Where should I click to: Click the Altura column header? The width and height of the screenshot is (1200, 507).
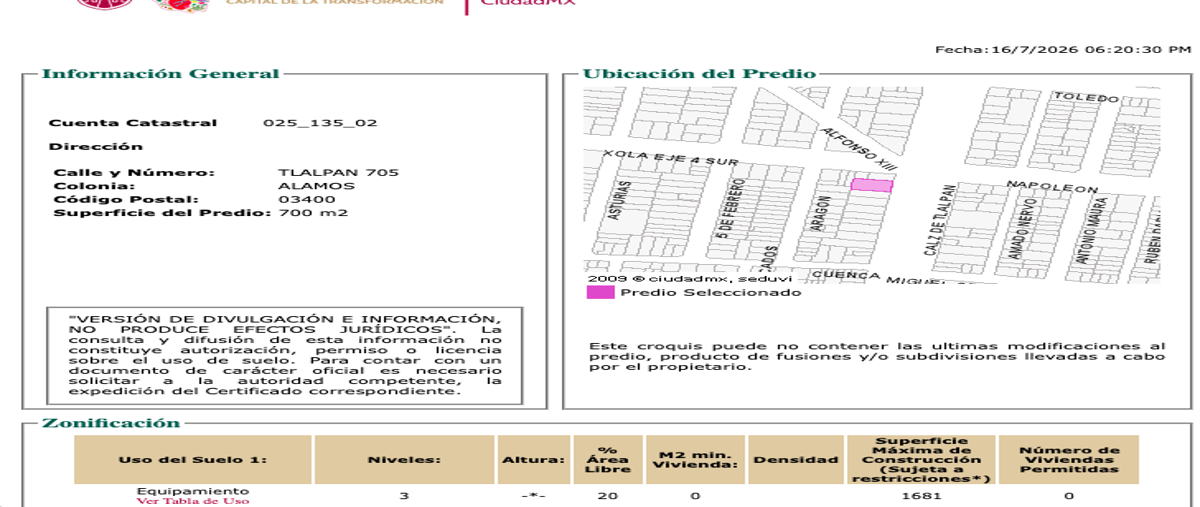tap(534, 460)
